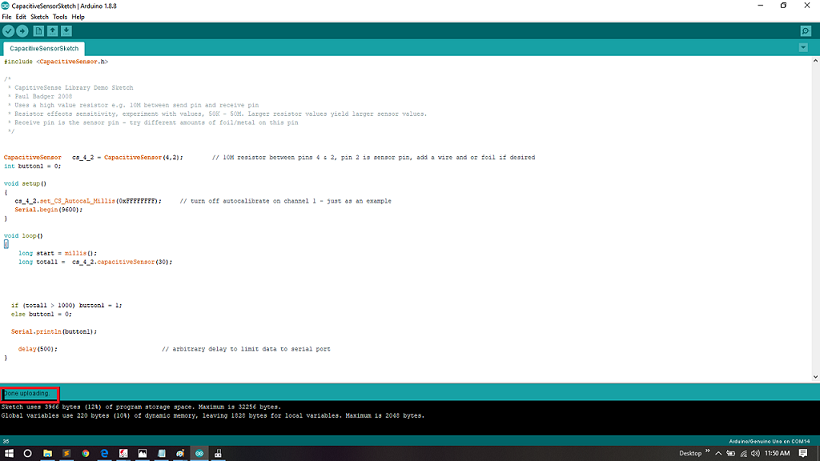Click 'Arduino/Genuino Uno on COM14' status text

click(769, 441)
